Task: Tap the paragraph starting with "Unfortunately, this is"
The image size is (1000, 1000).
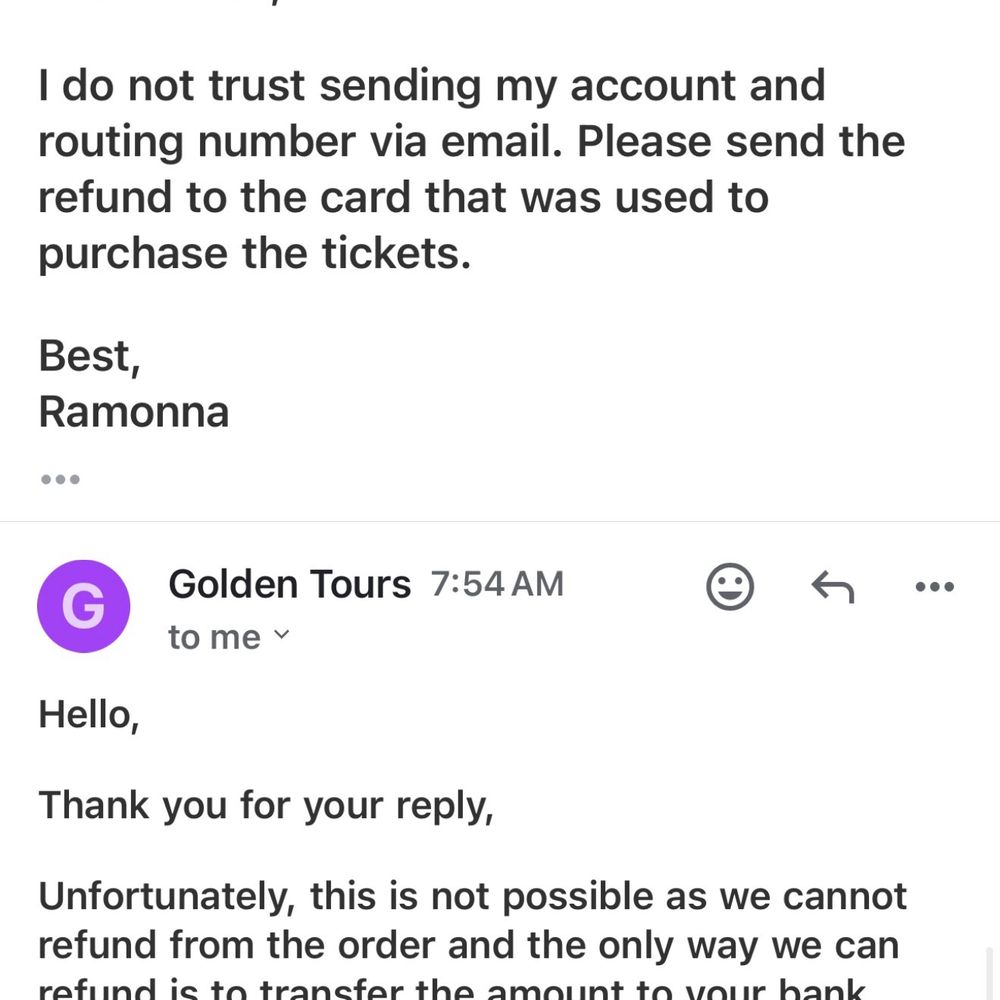Action: coord(472,939)
